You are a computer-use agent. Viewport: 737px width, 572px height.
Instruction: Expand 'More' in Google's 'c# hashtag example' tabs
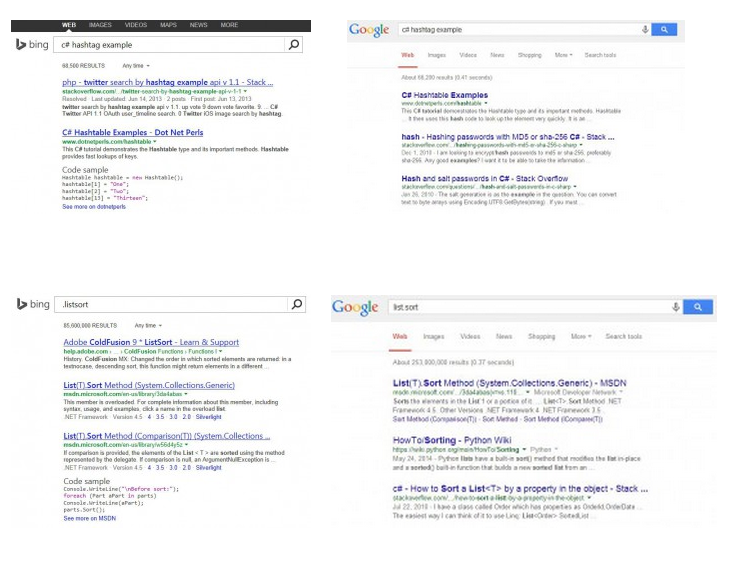(x=563, y=55)
